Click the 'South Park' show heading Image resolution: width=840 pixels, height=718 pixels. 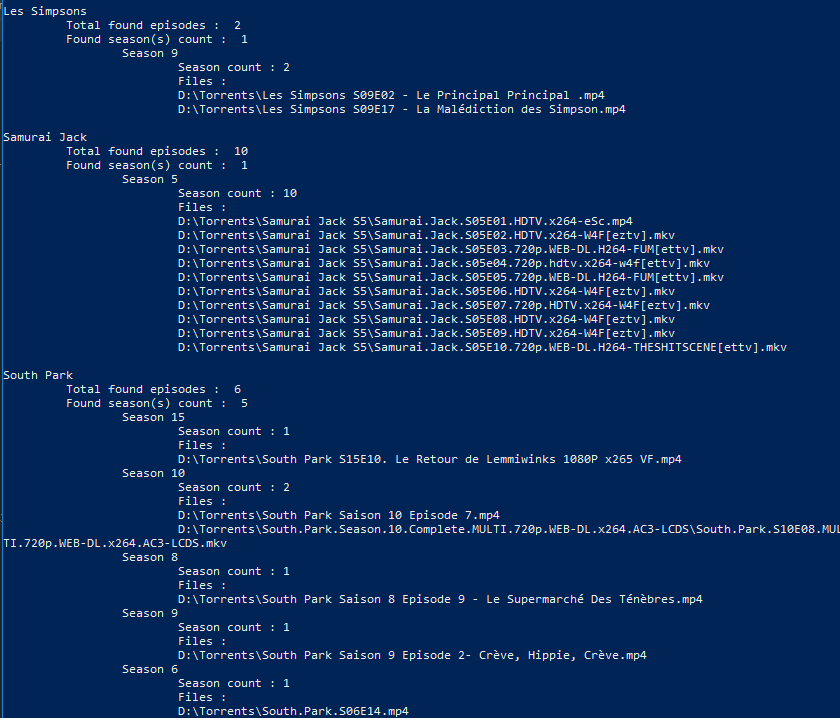point(38,375)
